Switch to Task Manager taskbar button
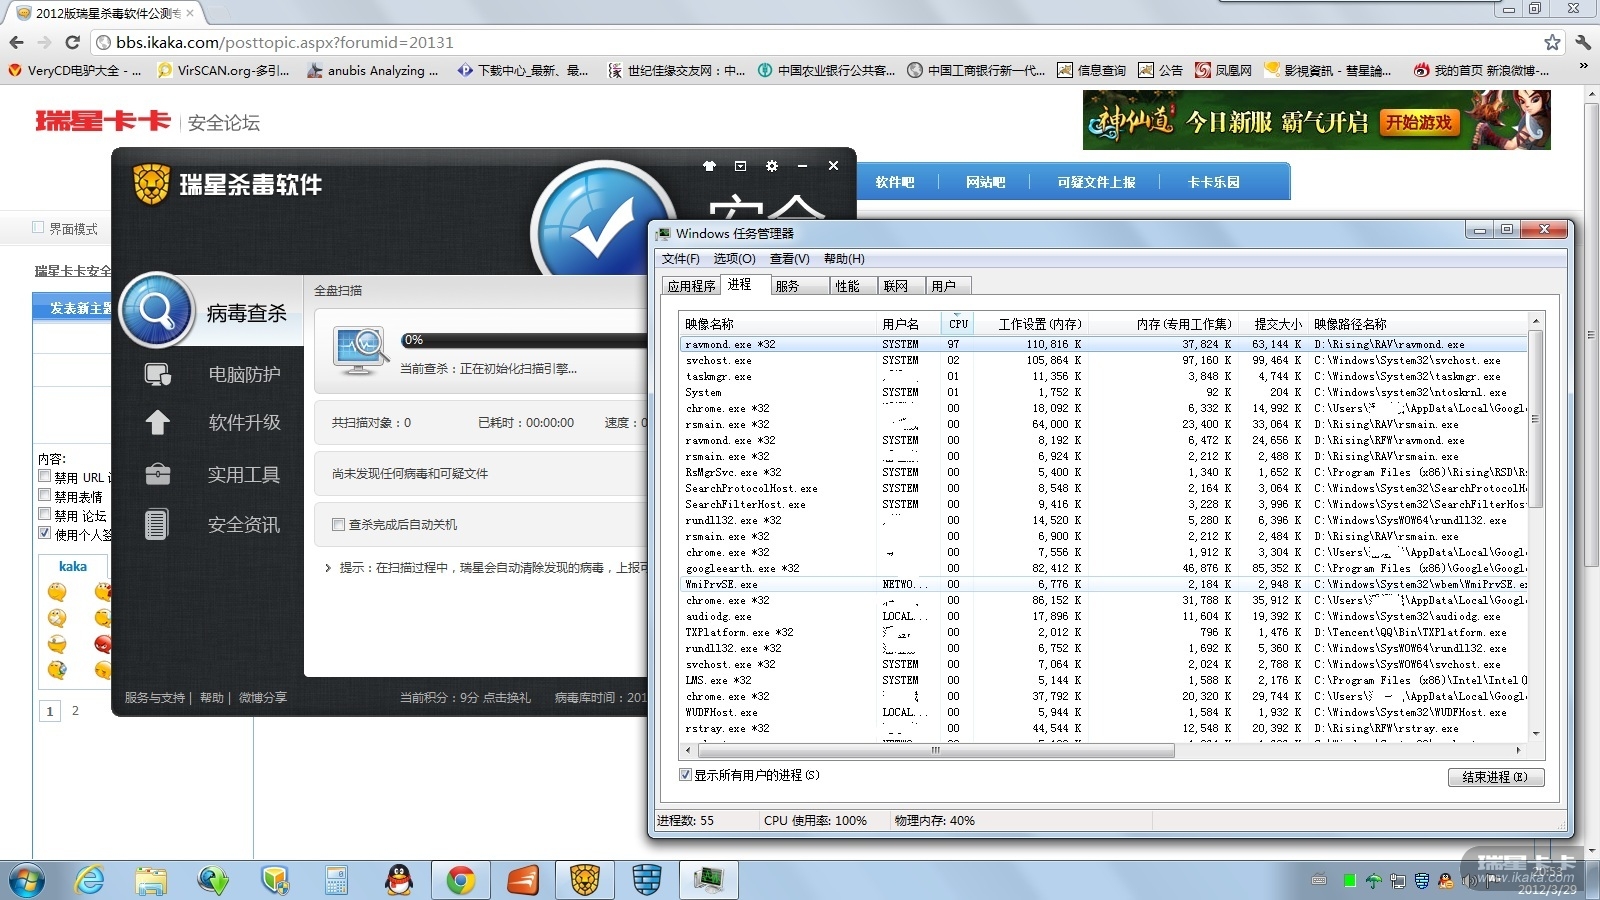 (x=709, y=880)
